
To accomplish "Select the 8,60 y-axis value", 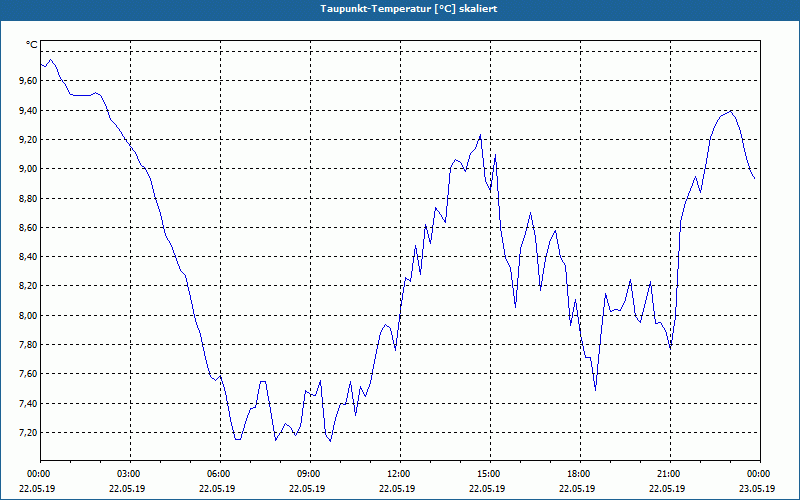I will coord(28,228).
